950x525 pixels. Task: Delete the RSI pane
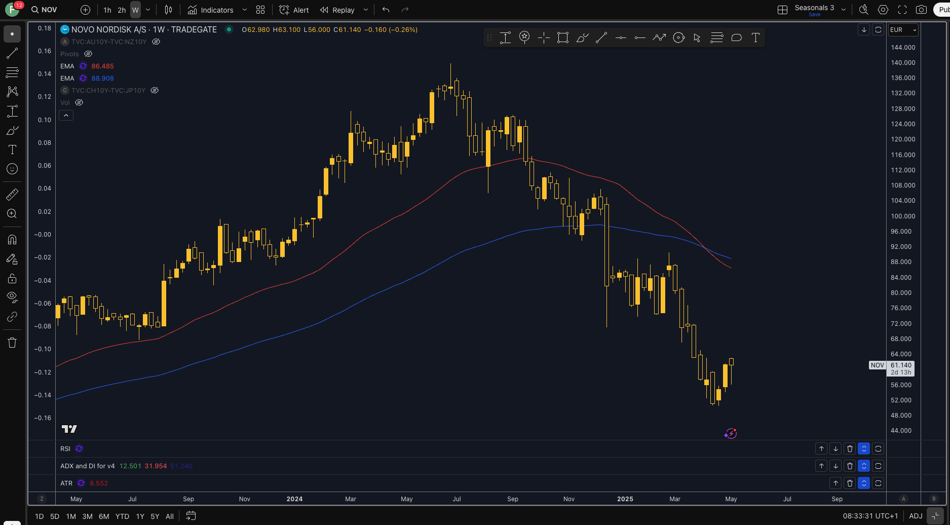pos(849,449)
